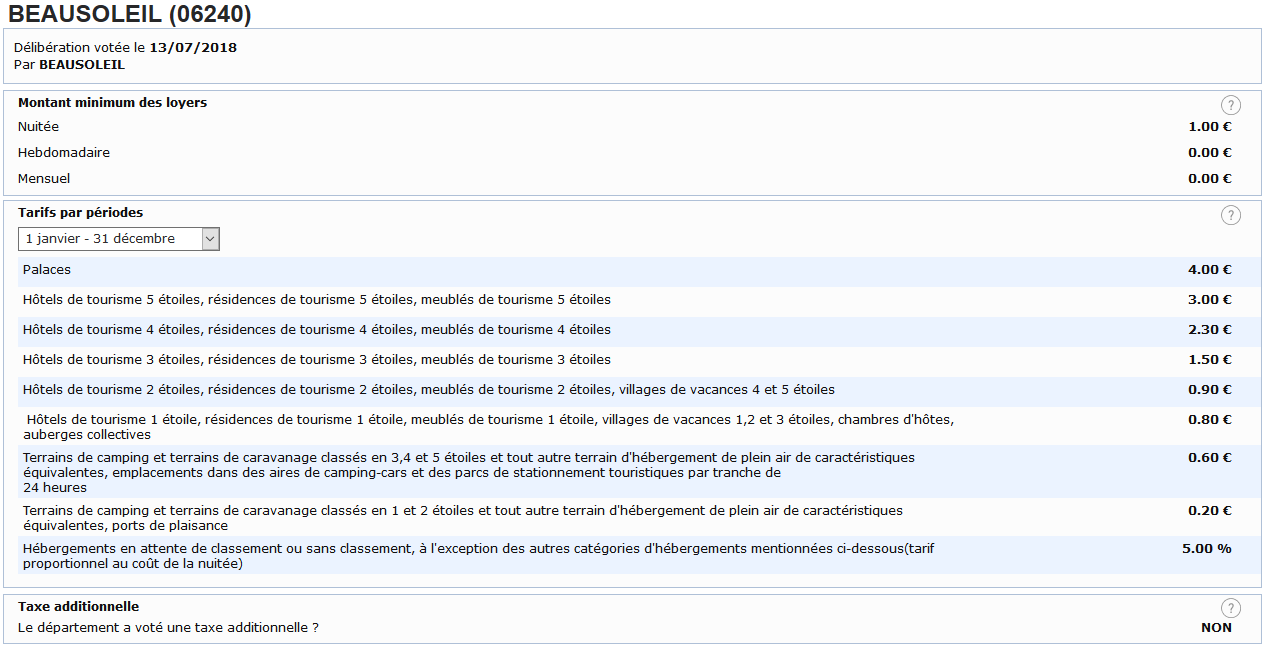Click the Palaces row label
Image resolution: width=1266 pixels, height=649 pixels.
(47, 270)
